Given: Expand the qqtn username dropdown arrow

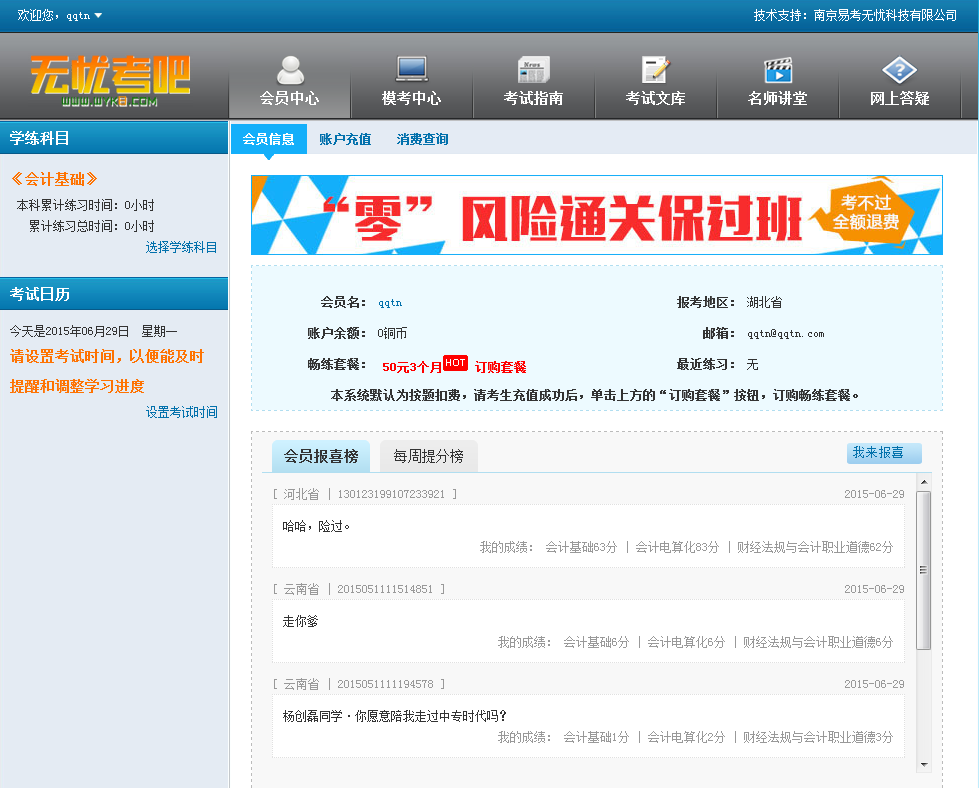Looking at the screenshot, I should click(98, 15).
